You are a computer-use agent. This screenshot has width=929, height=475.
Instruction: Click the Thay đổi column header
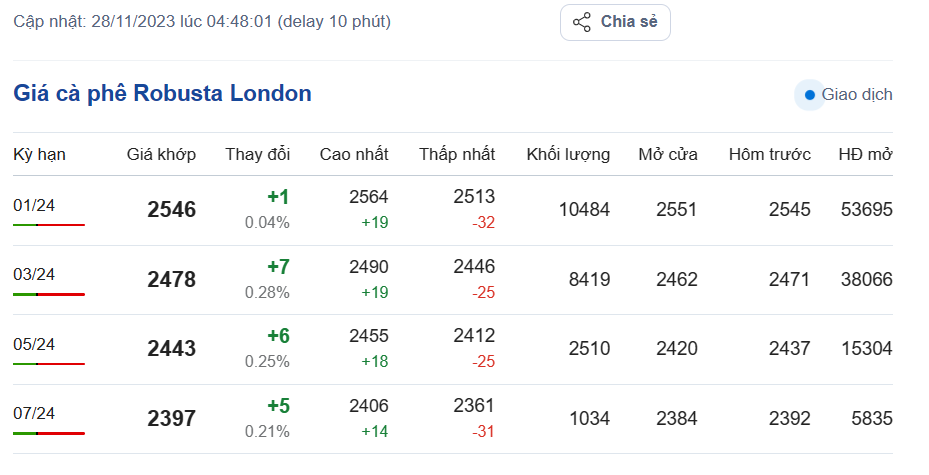pos(257,154)
